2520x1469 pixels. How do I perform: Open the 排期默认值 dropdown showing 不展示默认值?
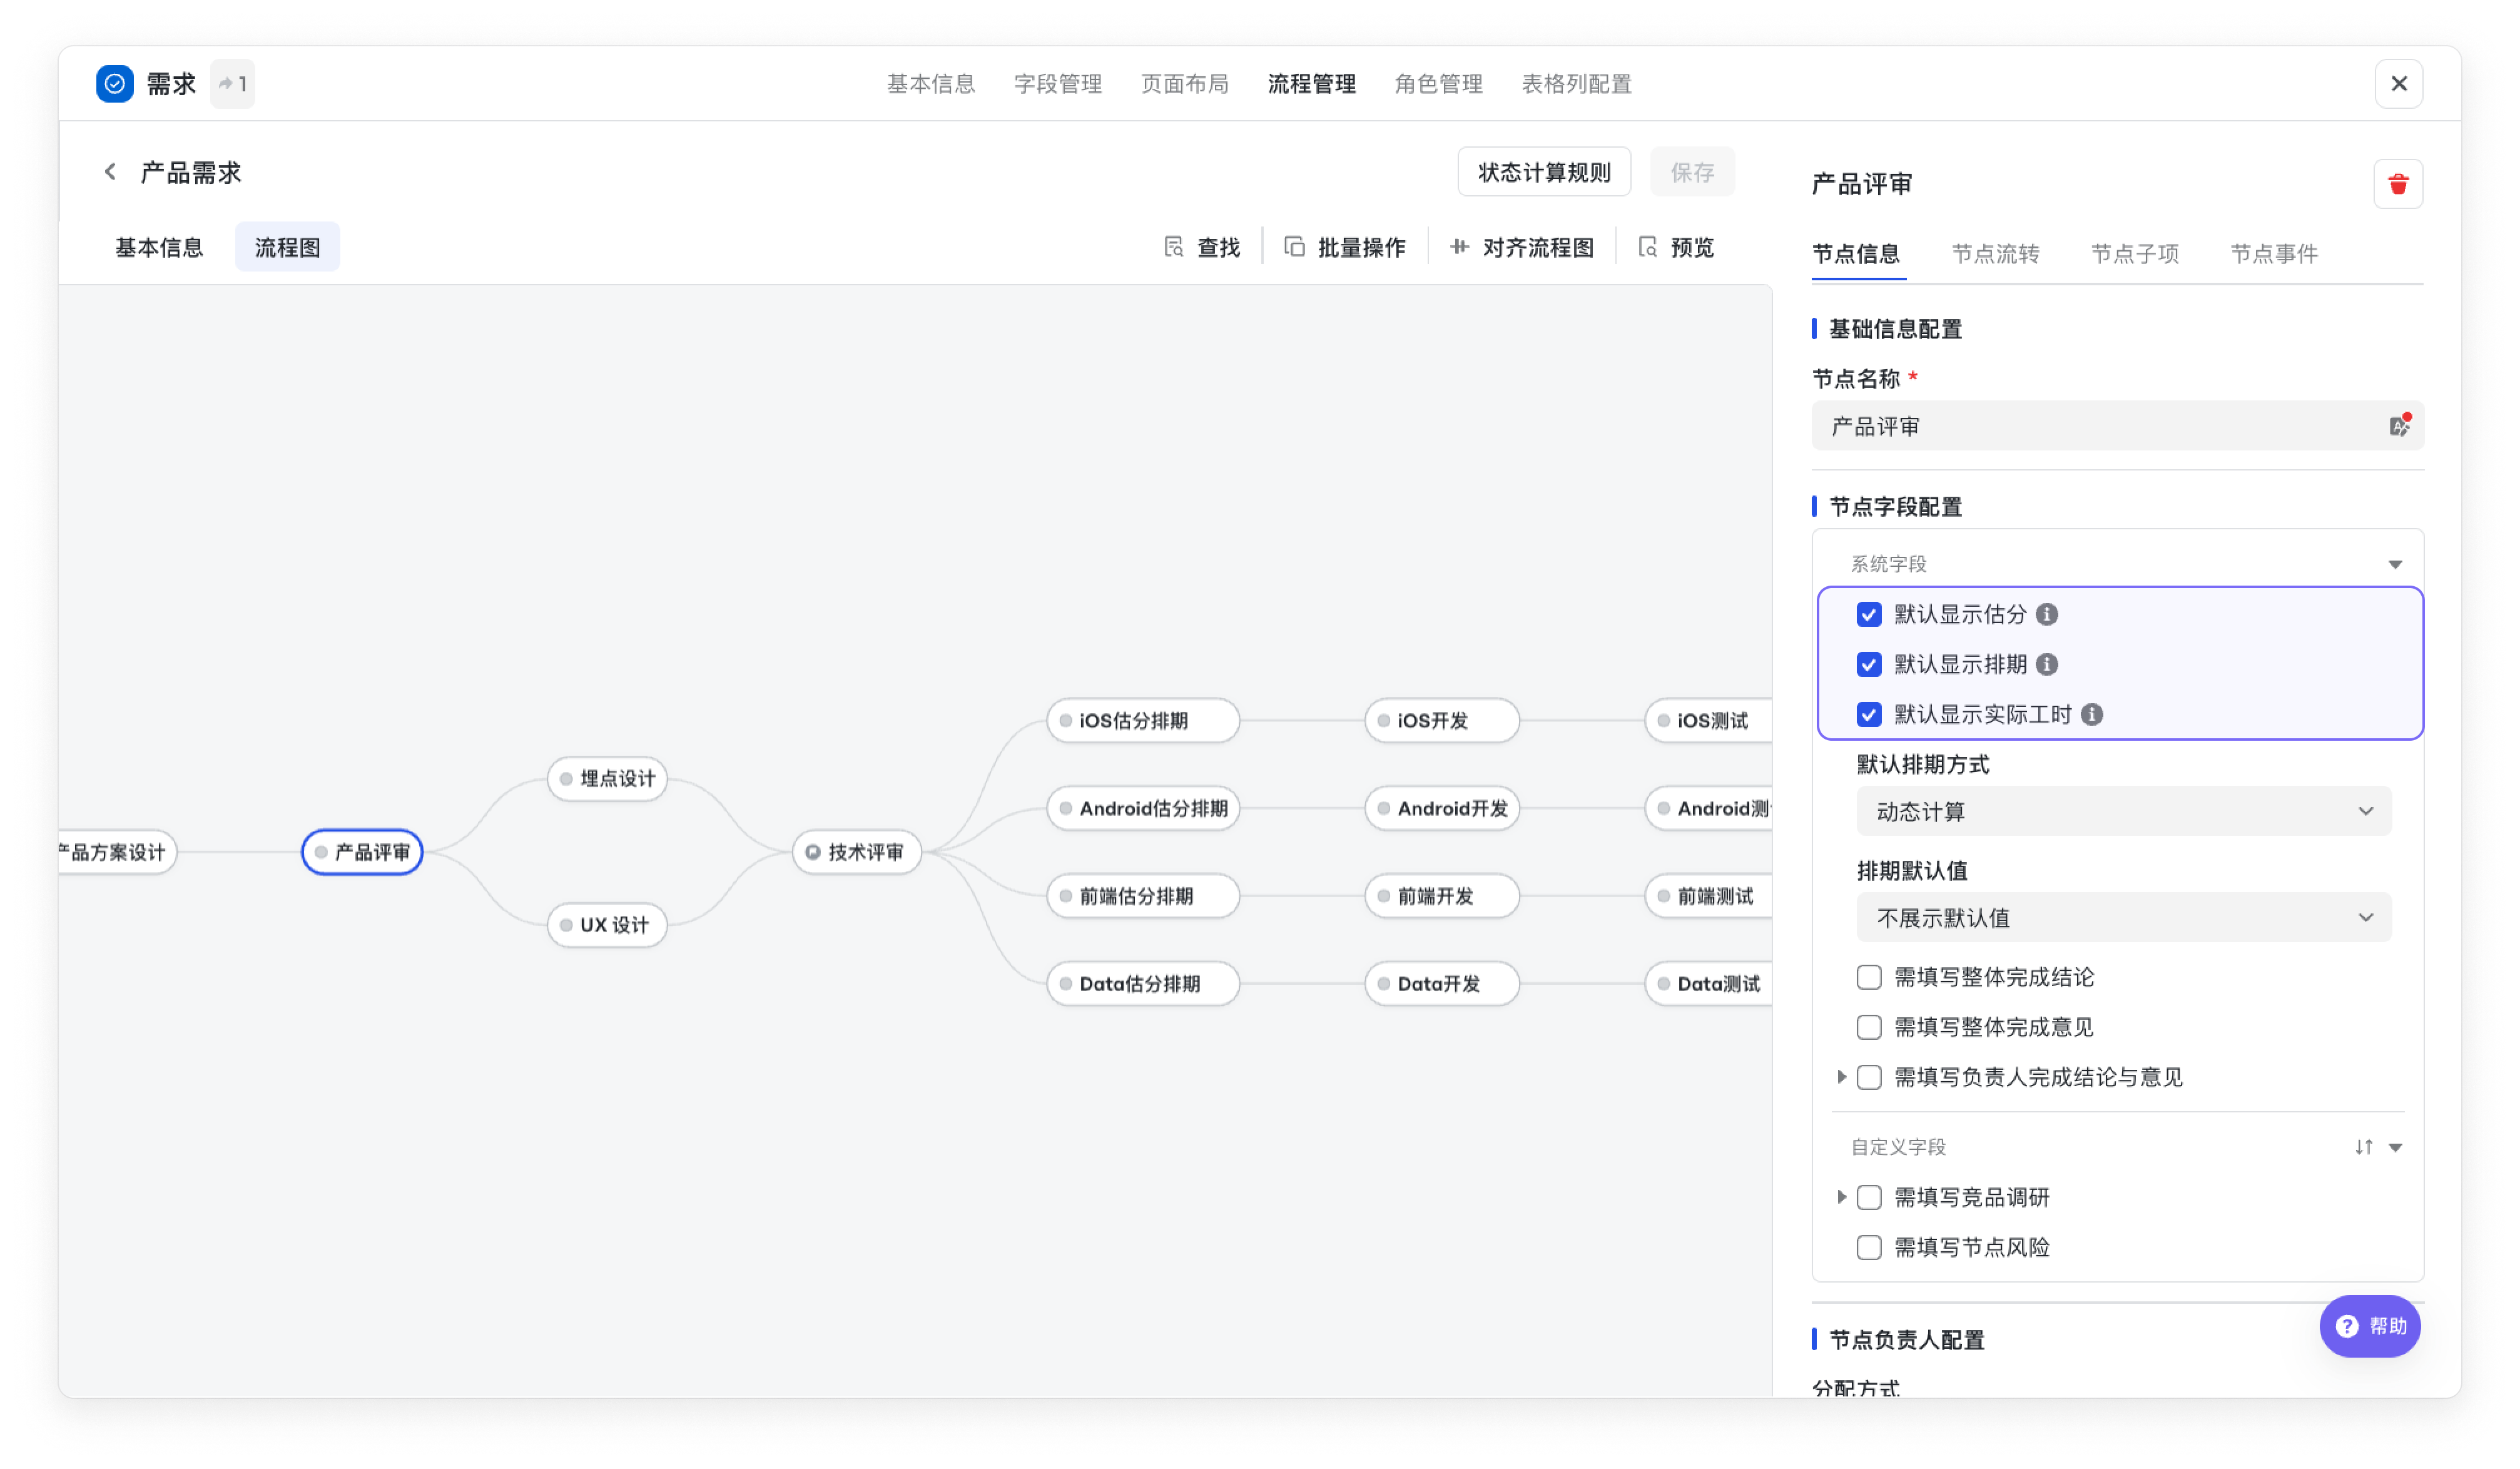tap(2123, 917)
